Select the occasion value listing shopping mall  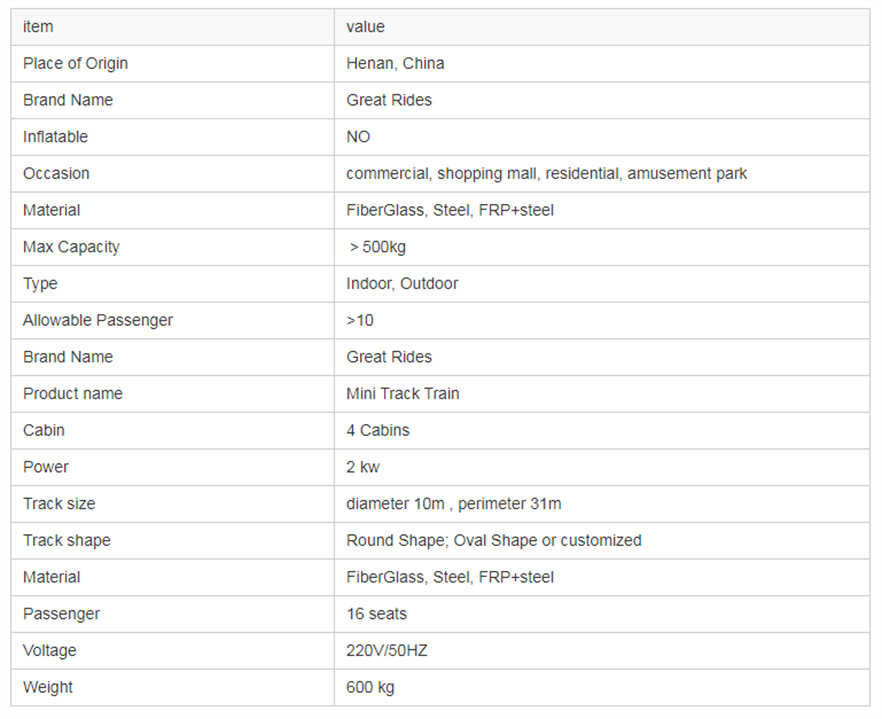coord(546,174)
